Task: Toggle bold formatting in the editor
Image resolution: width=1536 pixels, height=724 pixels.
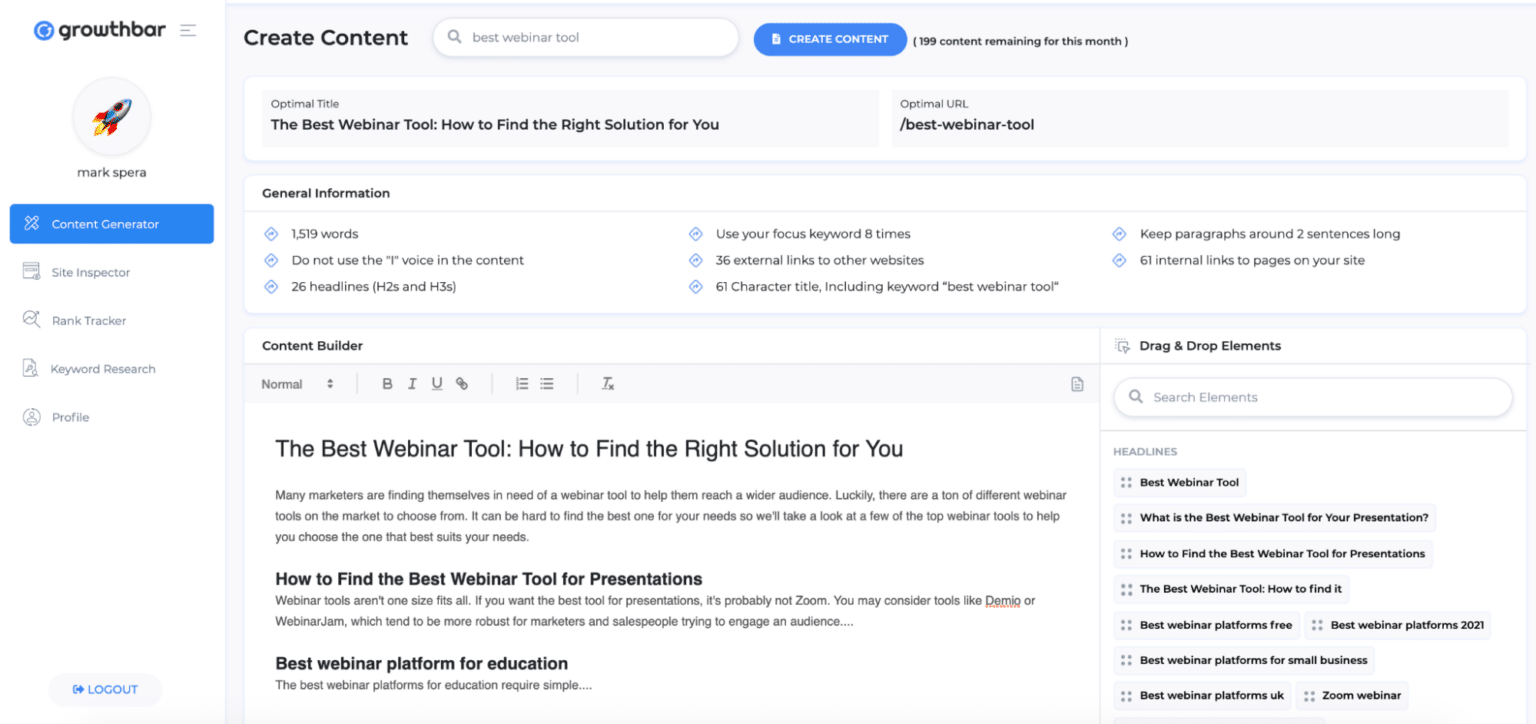Action: point(387,383)
